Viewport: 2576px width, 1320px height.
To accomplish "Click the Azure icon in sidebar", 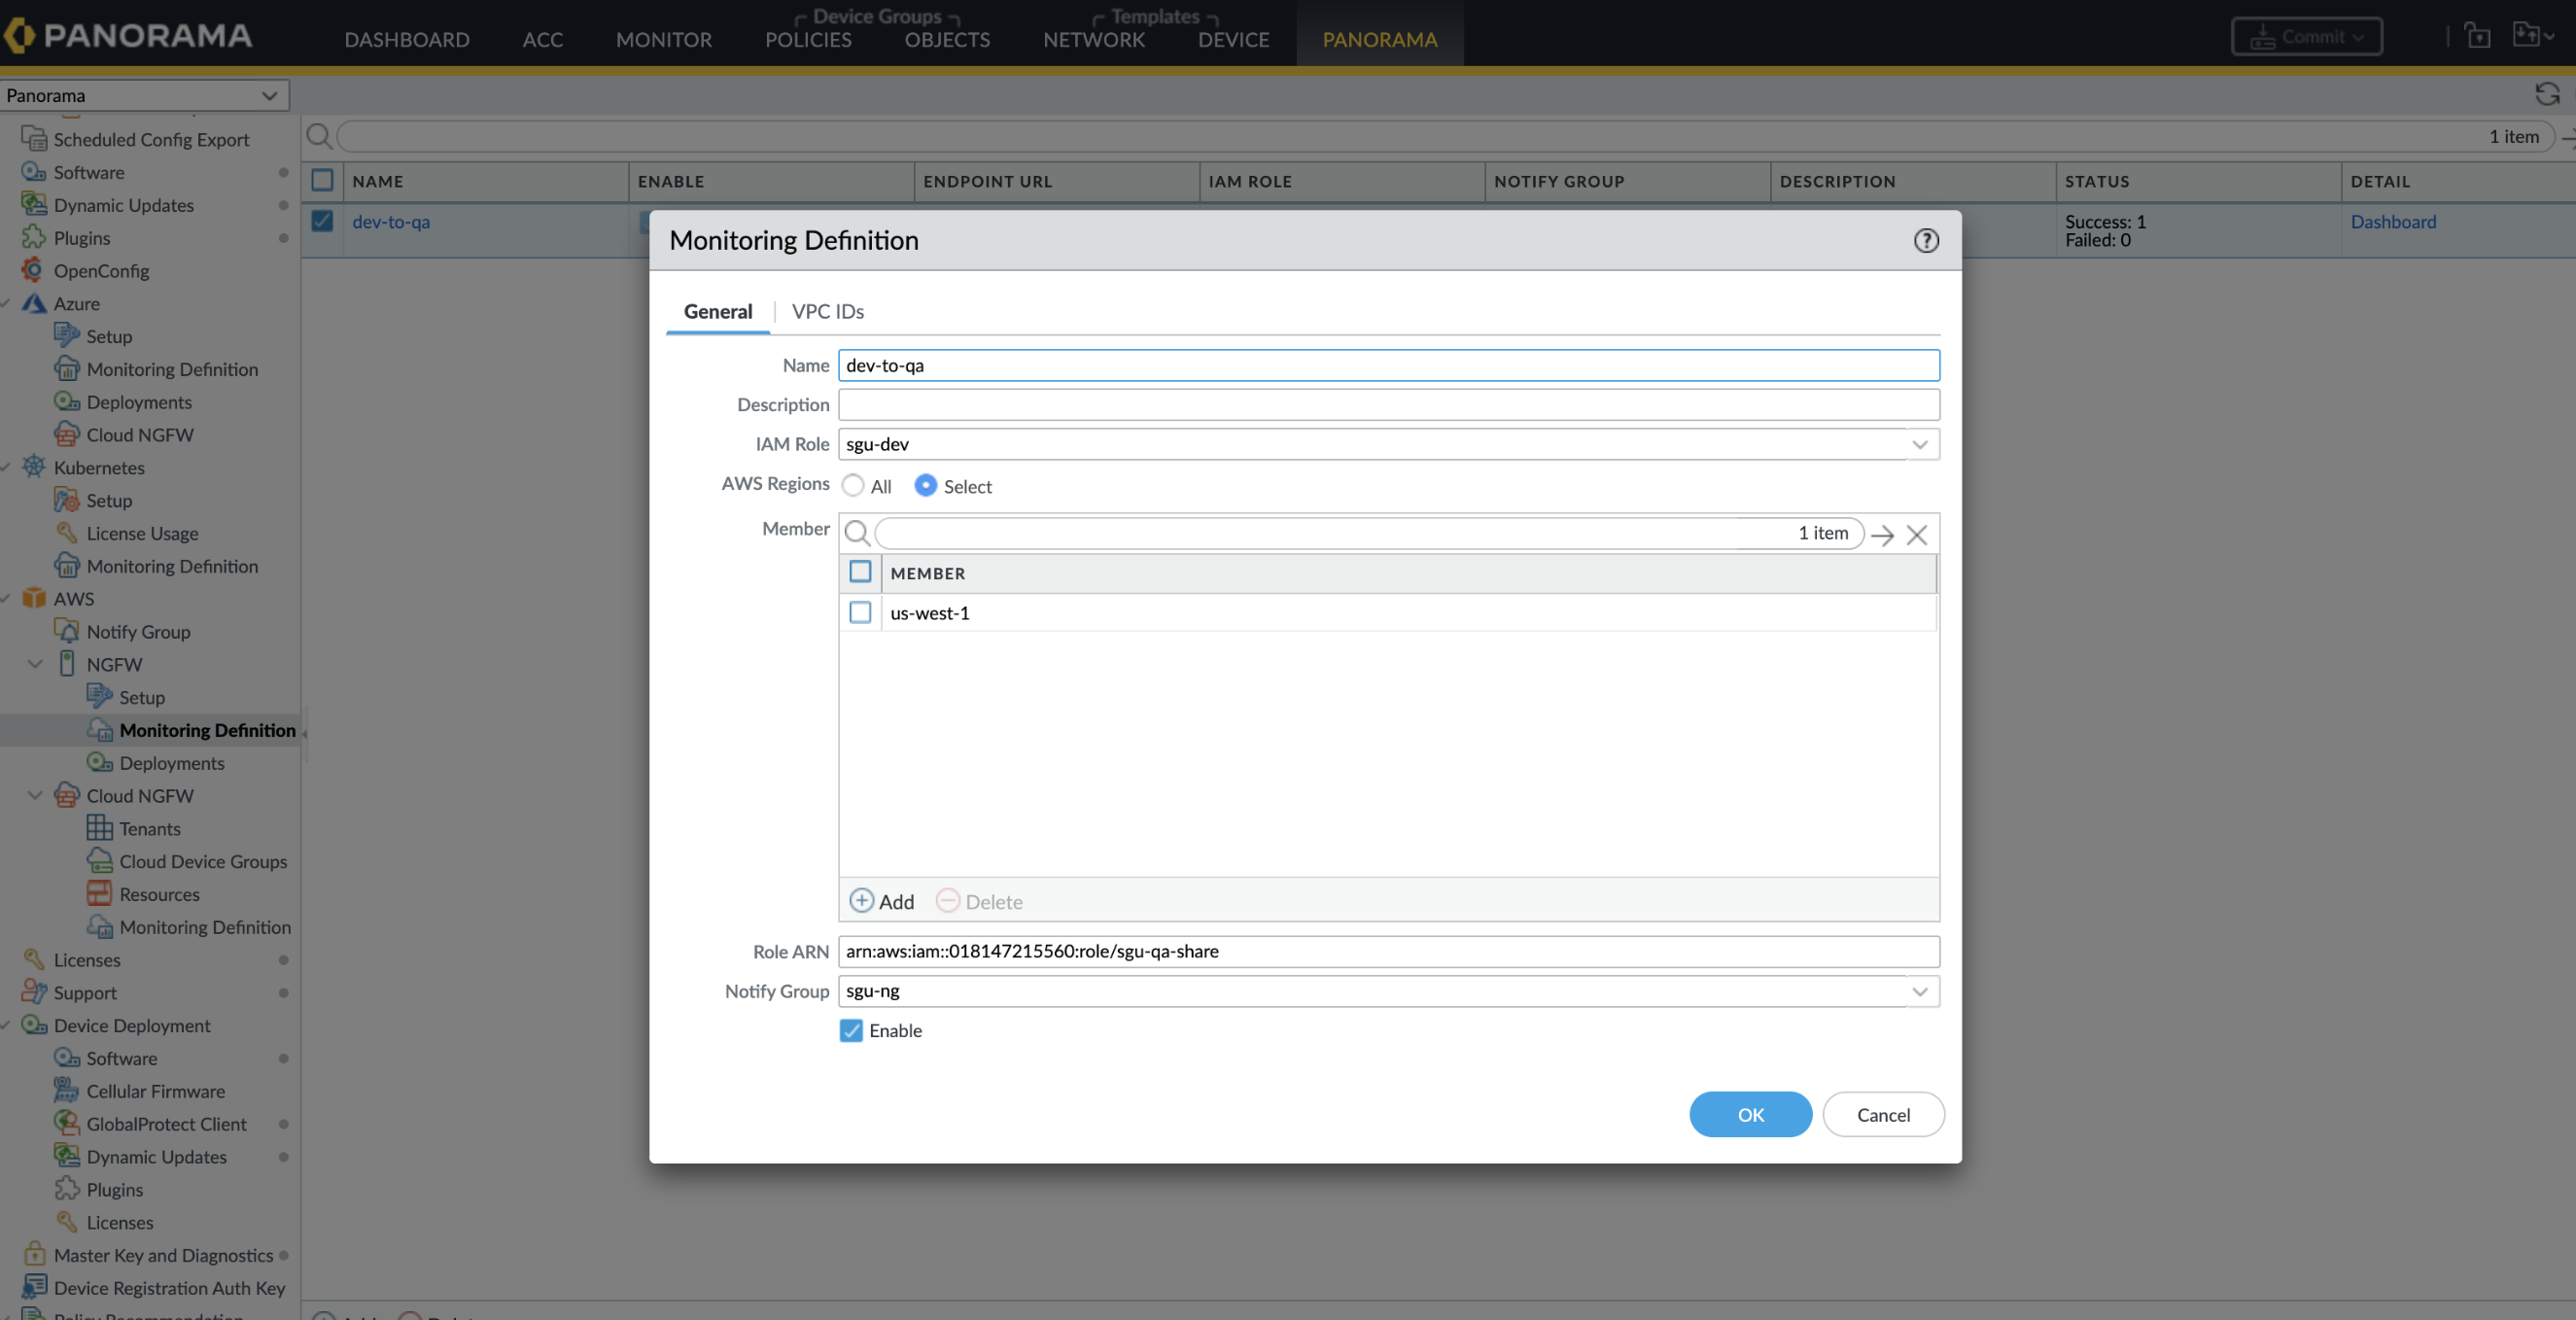I will pyautogui.click(x=34, y=303).
